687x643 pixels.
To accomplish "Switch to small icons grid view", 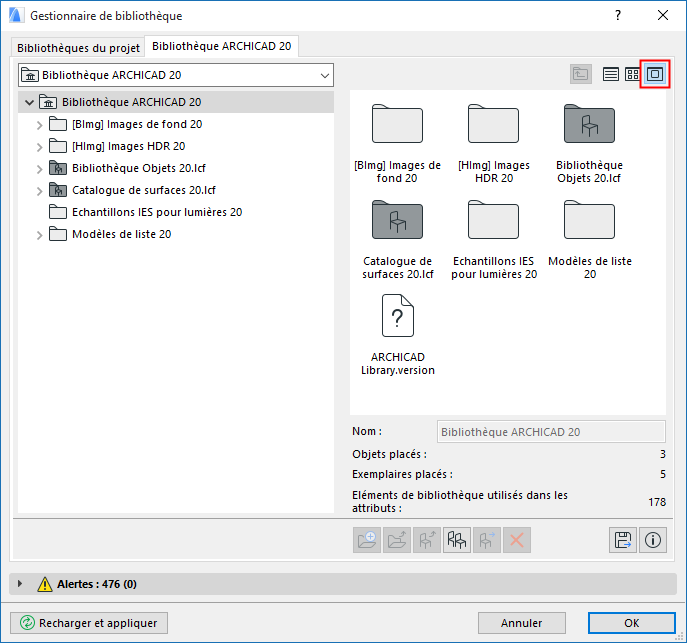I will pos(632,74).
